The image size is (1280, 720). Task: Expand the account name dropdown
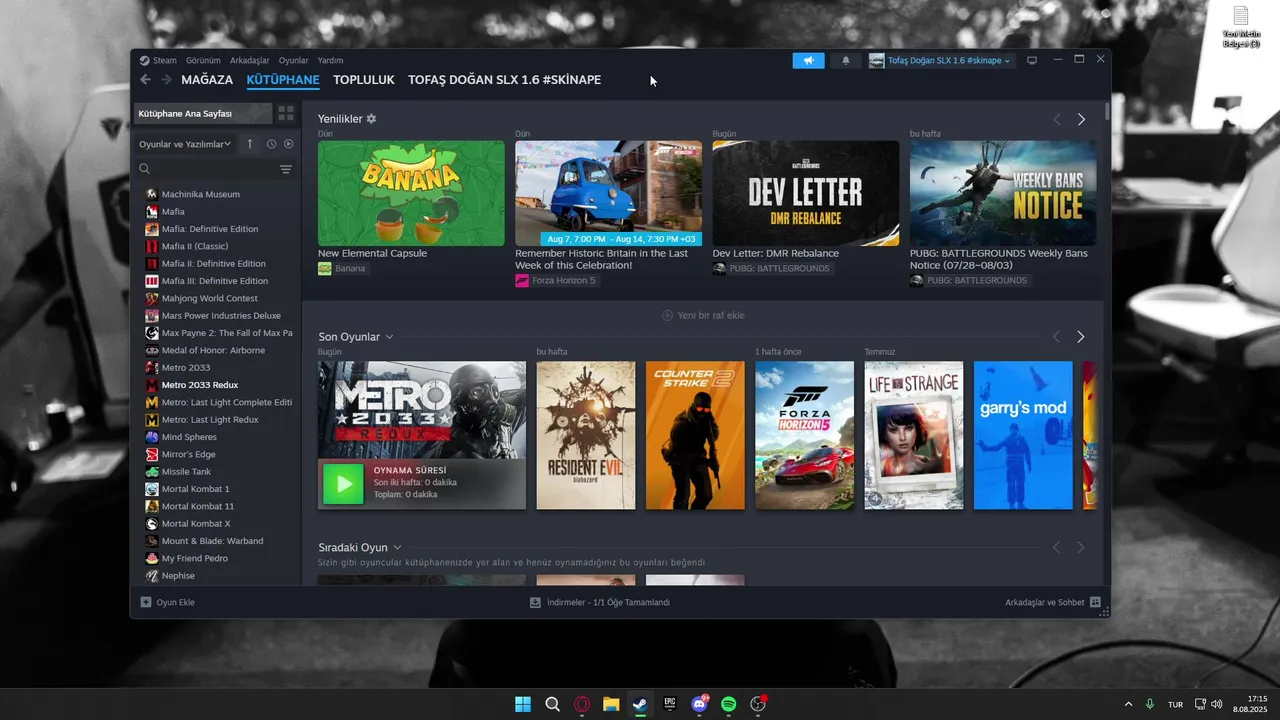941,61
